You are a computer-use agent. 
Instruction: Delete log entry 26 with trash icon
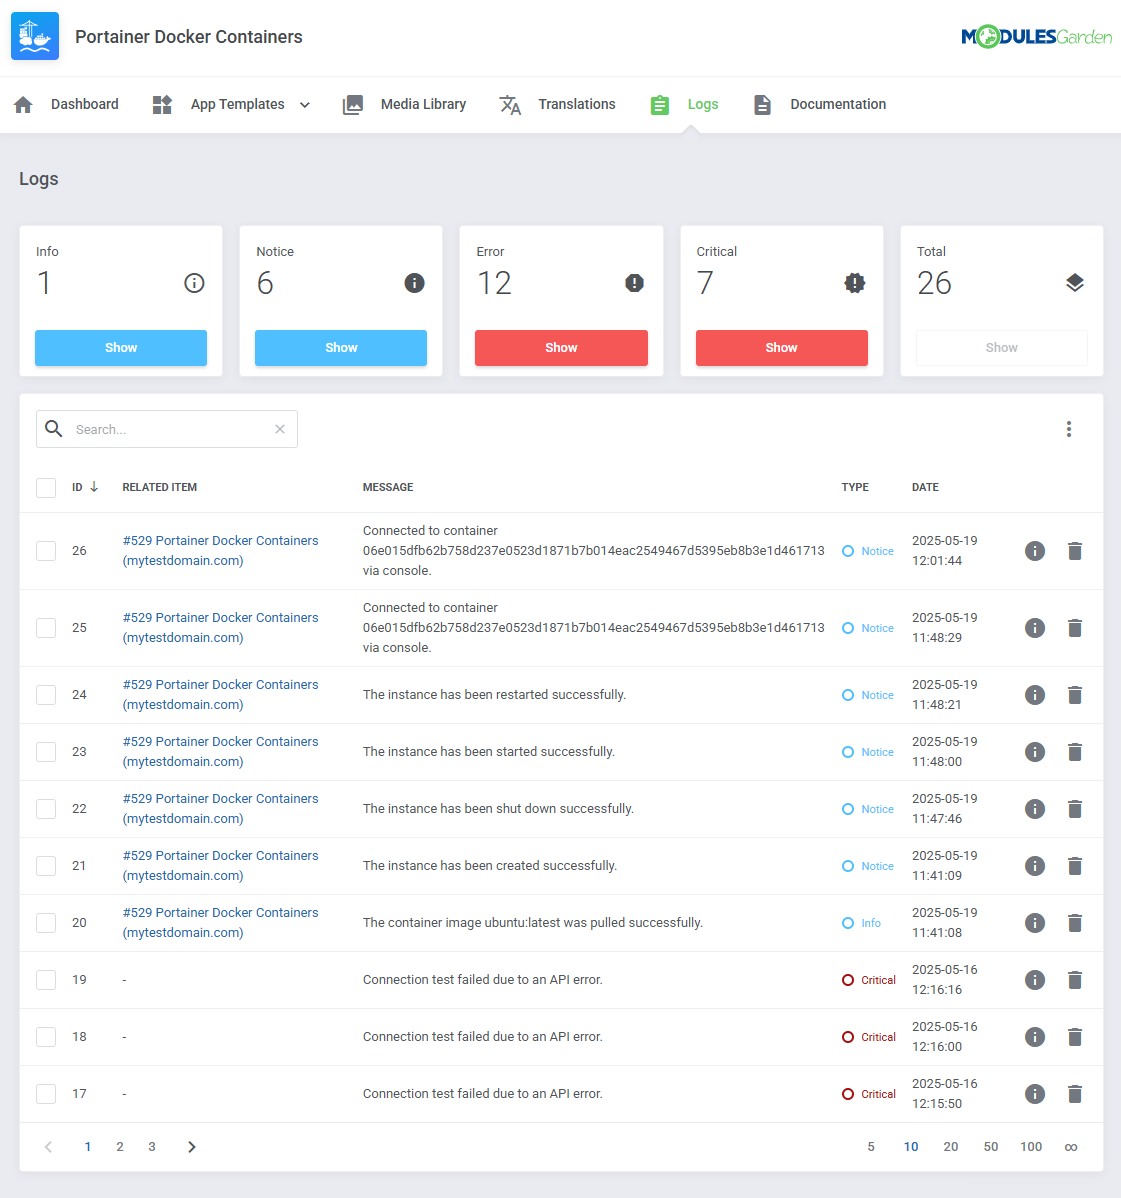point(1074,551)
